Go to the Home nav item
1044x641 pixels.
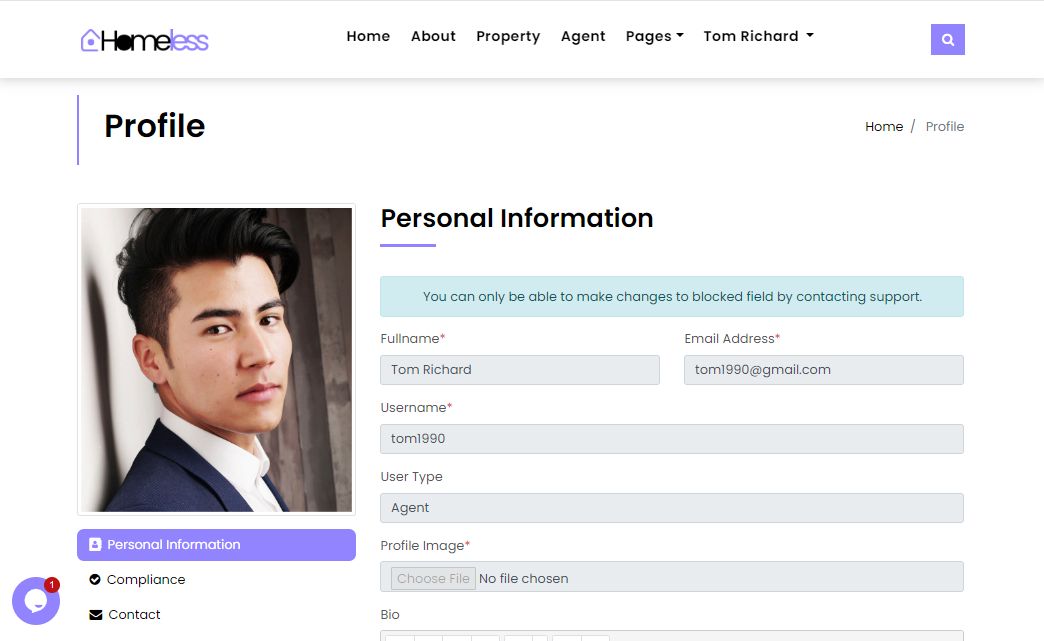[368, 36]
